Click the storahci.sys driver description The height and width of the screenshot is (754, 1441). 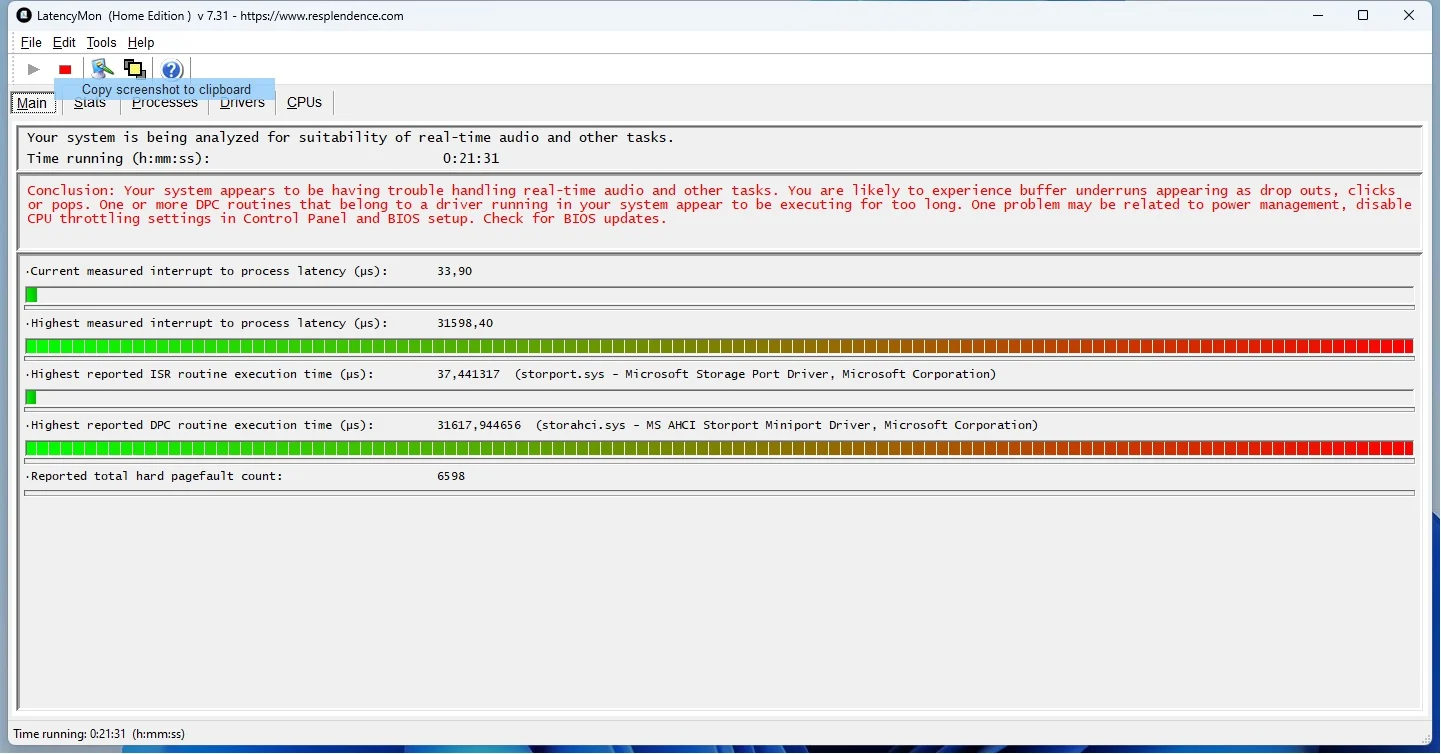tap(787, 425)
